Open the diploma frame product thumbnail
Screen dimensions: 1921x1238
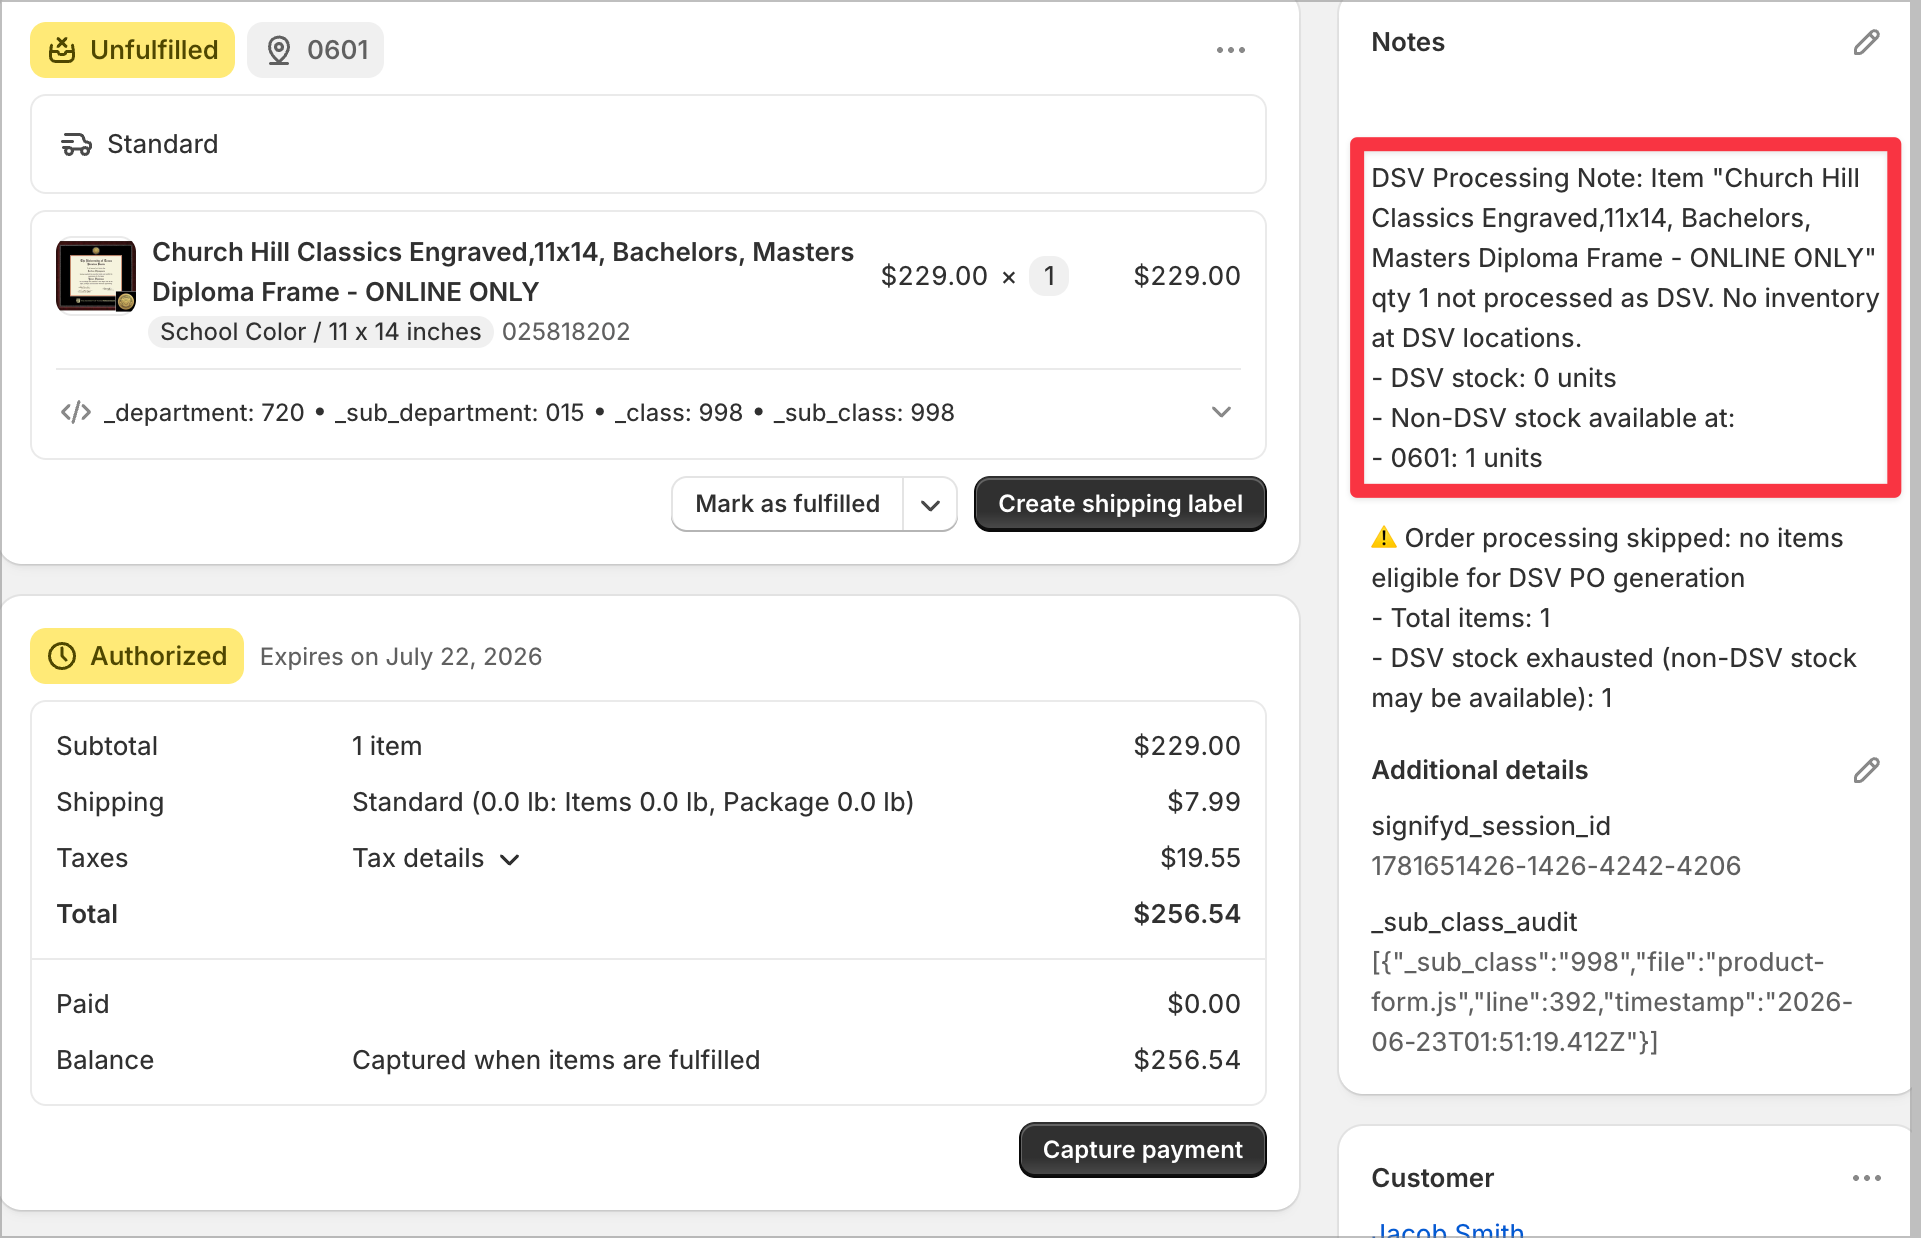(96, 275)
